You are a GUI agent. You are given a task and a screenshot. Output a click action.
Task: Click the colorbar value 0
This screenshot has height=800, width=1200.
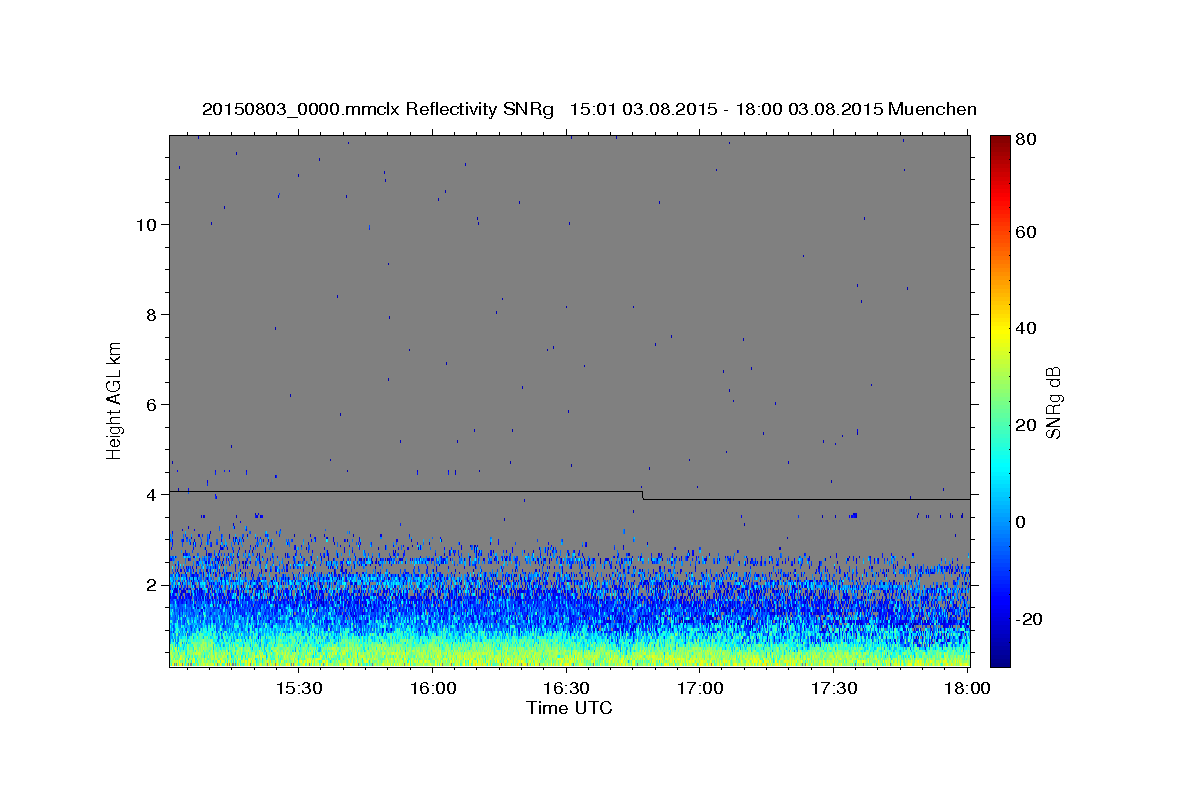pos(1023,522)
